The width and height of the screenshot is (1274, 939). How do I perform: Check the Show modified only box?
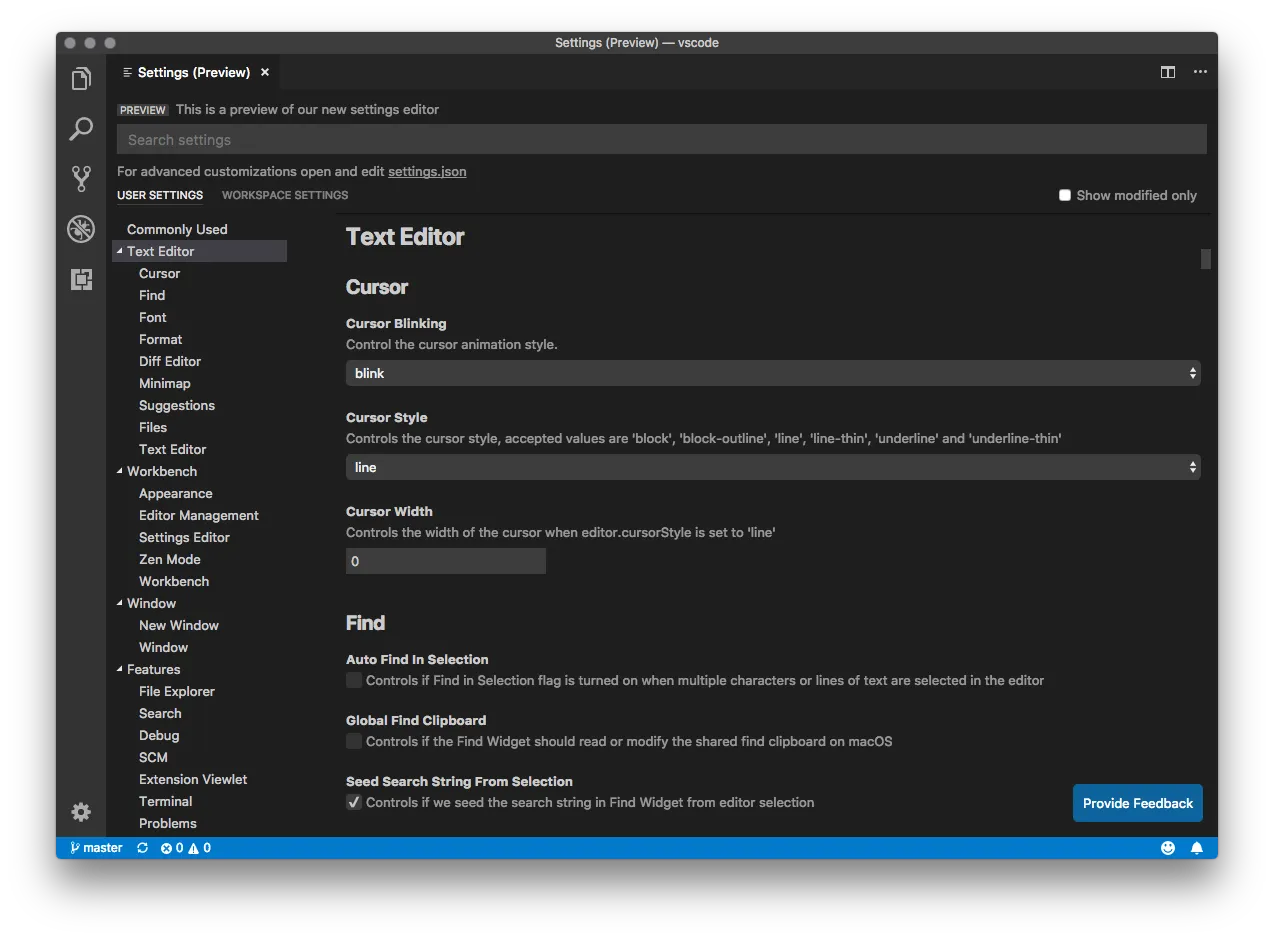(x=1065, y=195)
